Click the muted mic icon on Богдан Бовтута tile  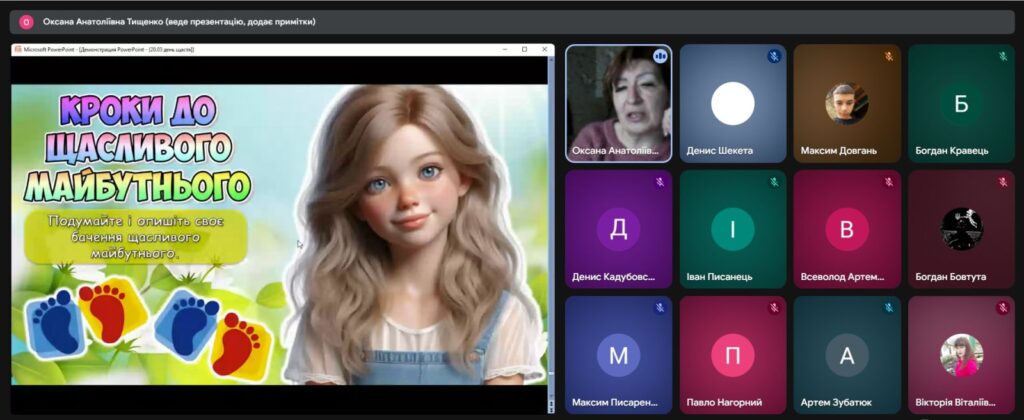click(x=1001, y=182)
